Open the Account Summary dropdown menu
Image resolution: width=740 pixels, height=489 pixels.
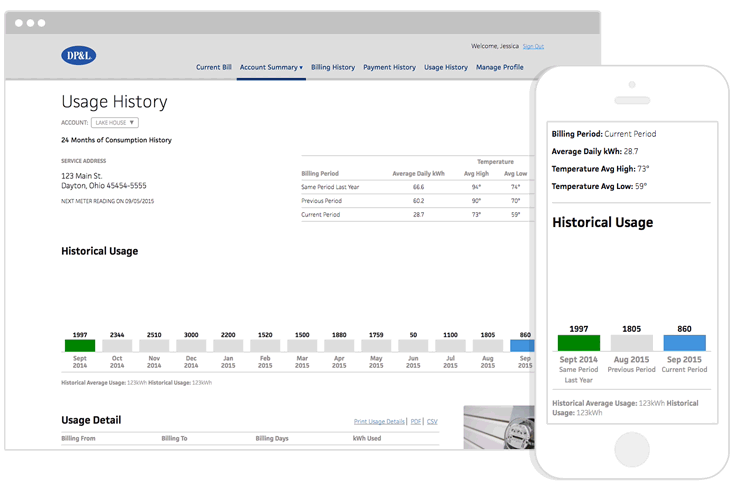pyautogui.click(x=271, y=67)
